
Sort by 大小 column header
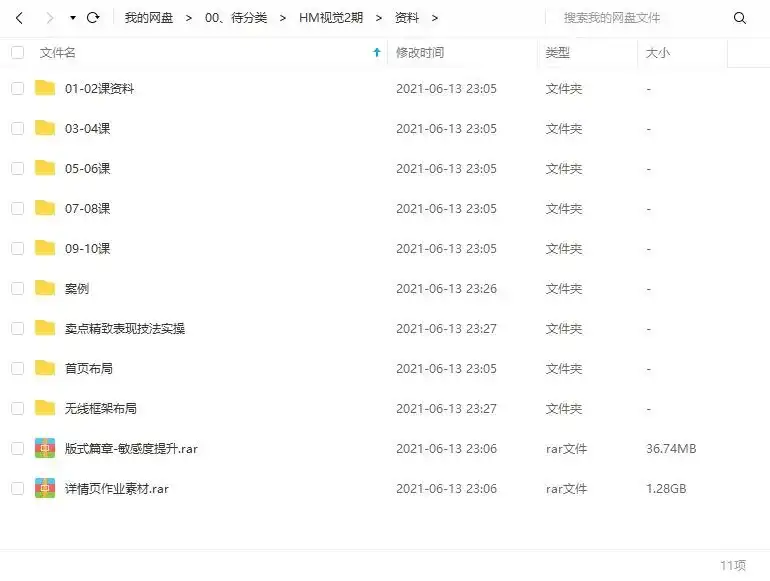(658, 53)
